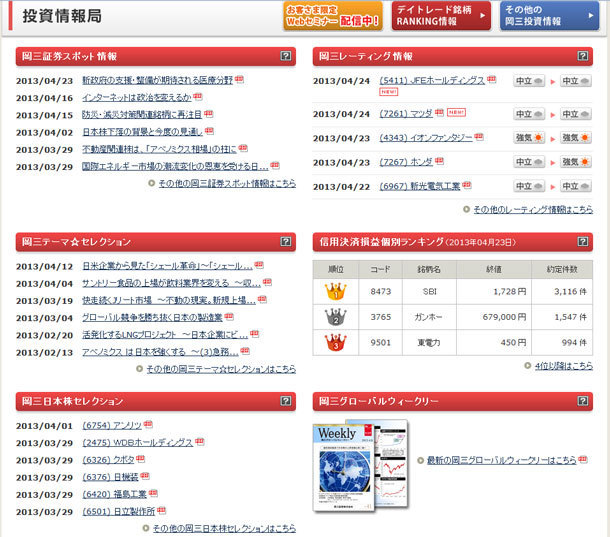The image size is (610, 537).
Task: Open the (4343) イオンファンタジー rating link
Action: (426, 137)
